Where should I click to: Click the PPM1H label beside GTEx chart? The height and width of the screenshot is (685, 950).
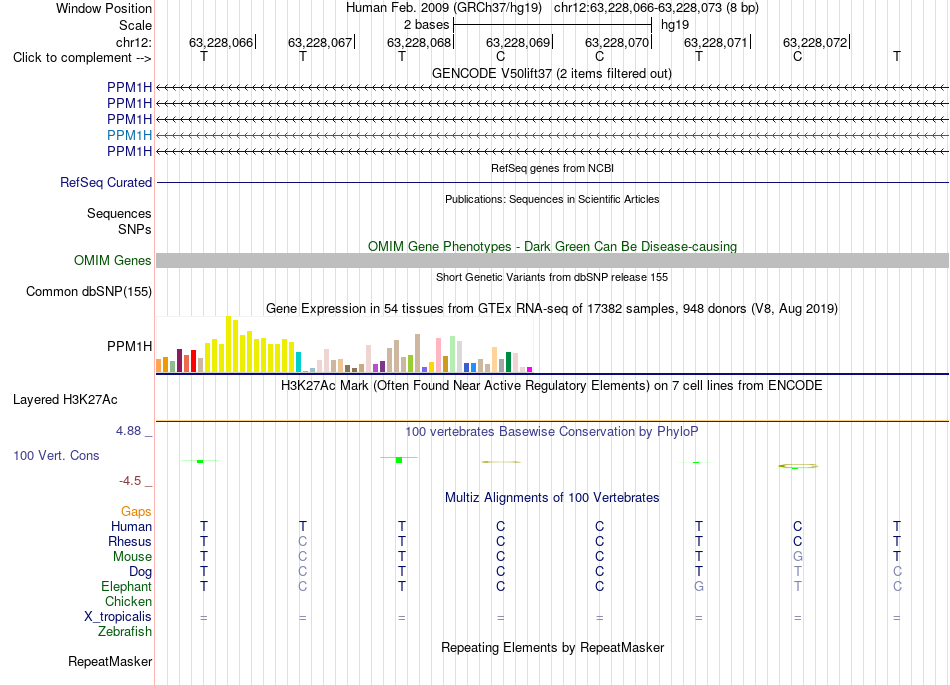pyautogui.click(x=130, y=346)
